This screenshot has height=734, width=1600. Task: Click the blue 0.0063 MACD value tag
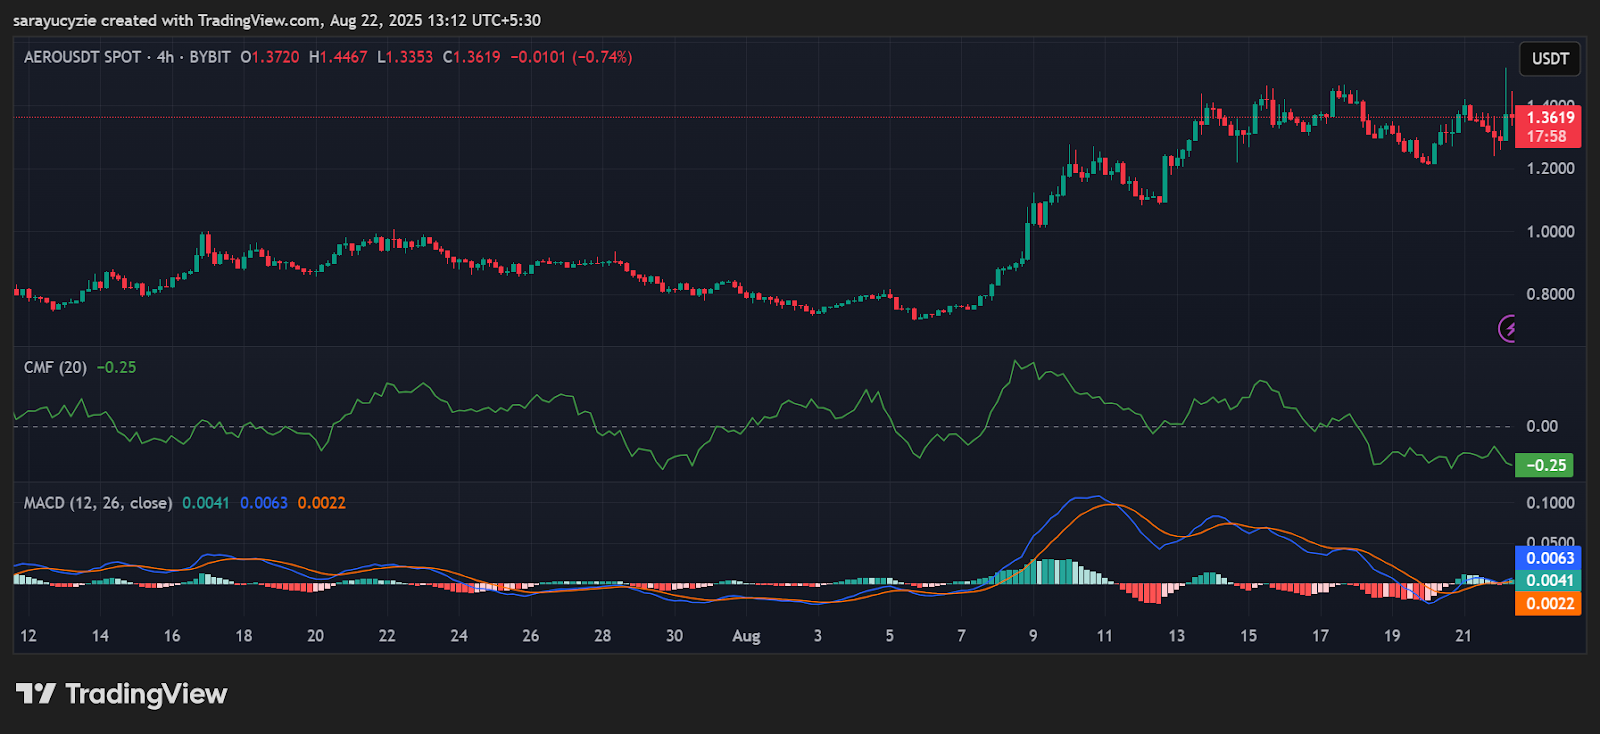(x=1548, y=558)
